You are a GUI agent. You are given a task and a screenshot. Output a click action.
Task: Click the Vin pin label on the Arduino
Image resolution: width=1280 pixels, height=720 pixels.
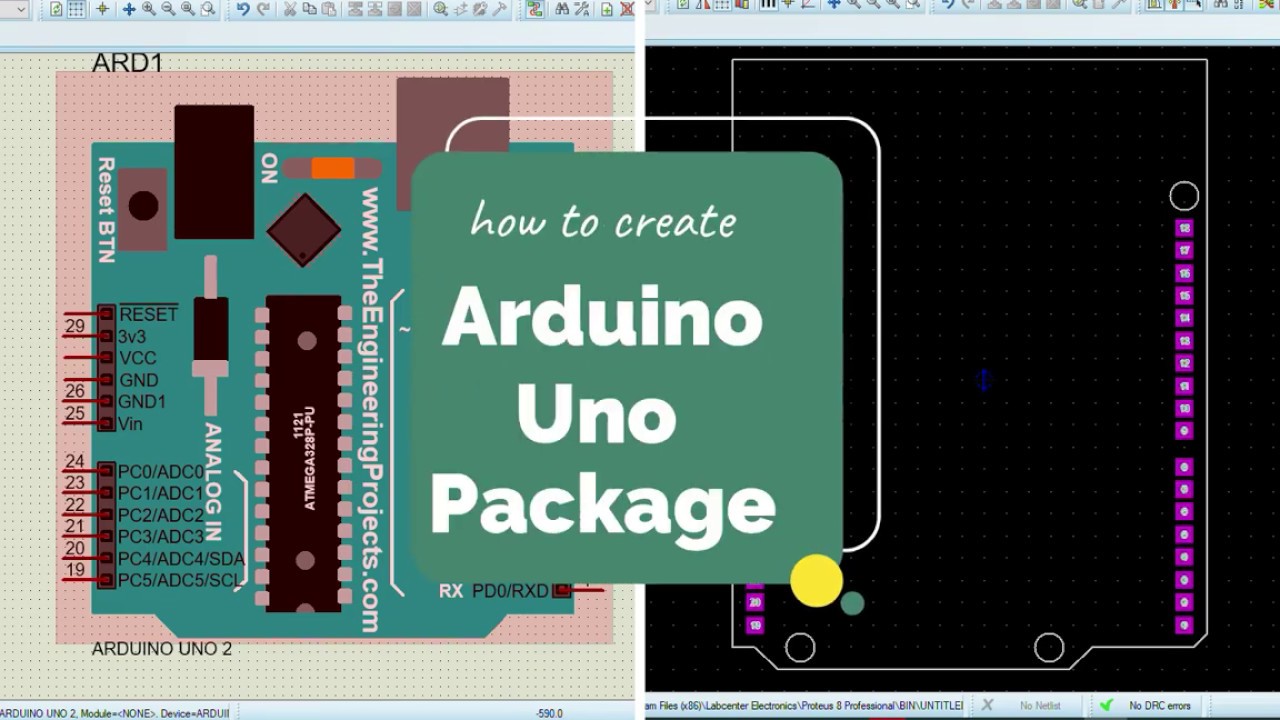[x=130, y=424]
